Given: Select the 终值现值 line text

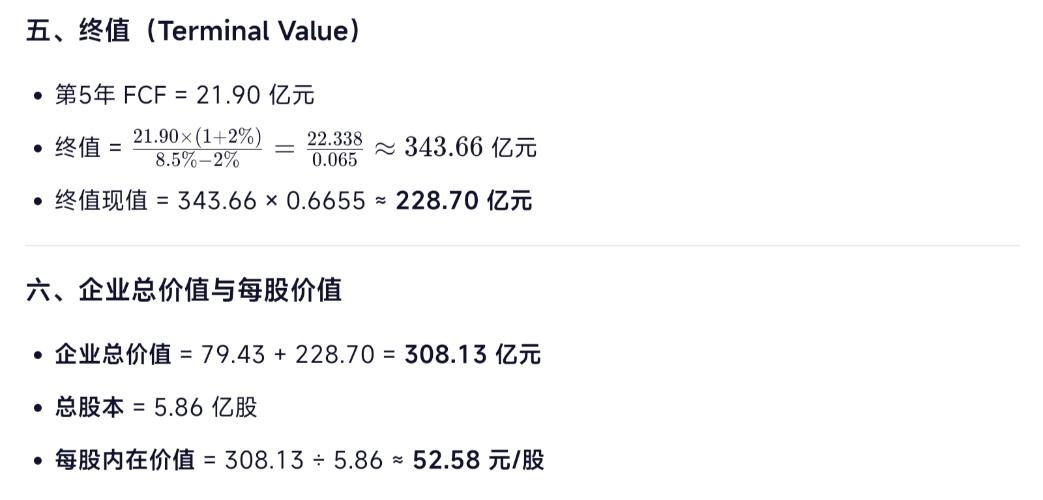Looking at the screenshot, I should pos(293,200).
